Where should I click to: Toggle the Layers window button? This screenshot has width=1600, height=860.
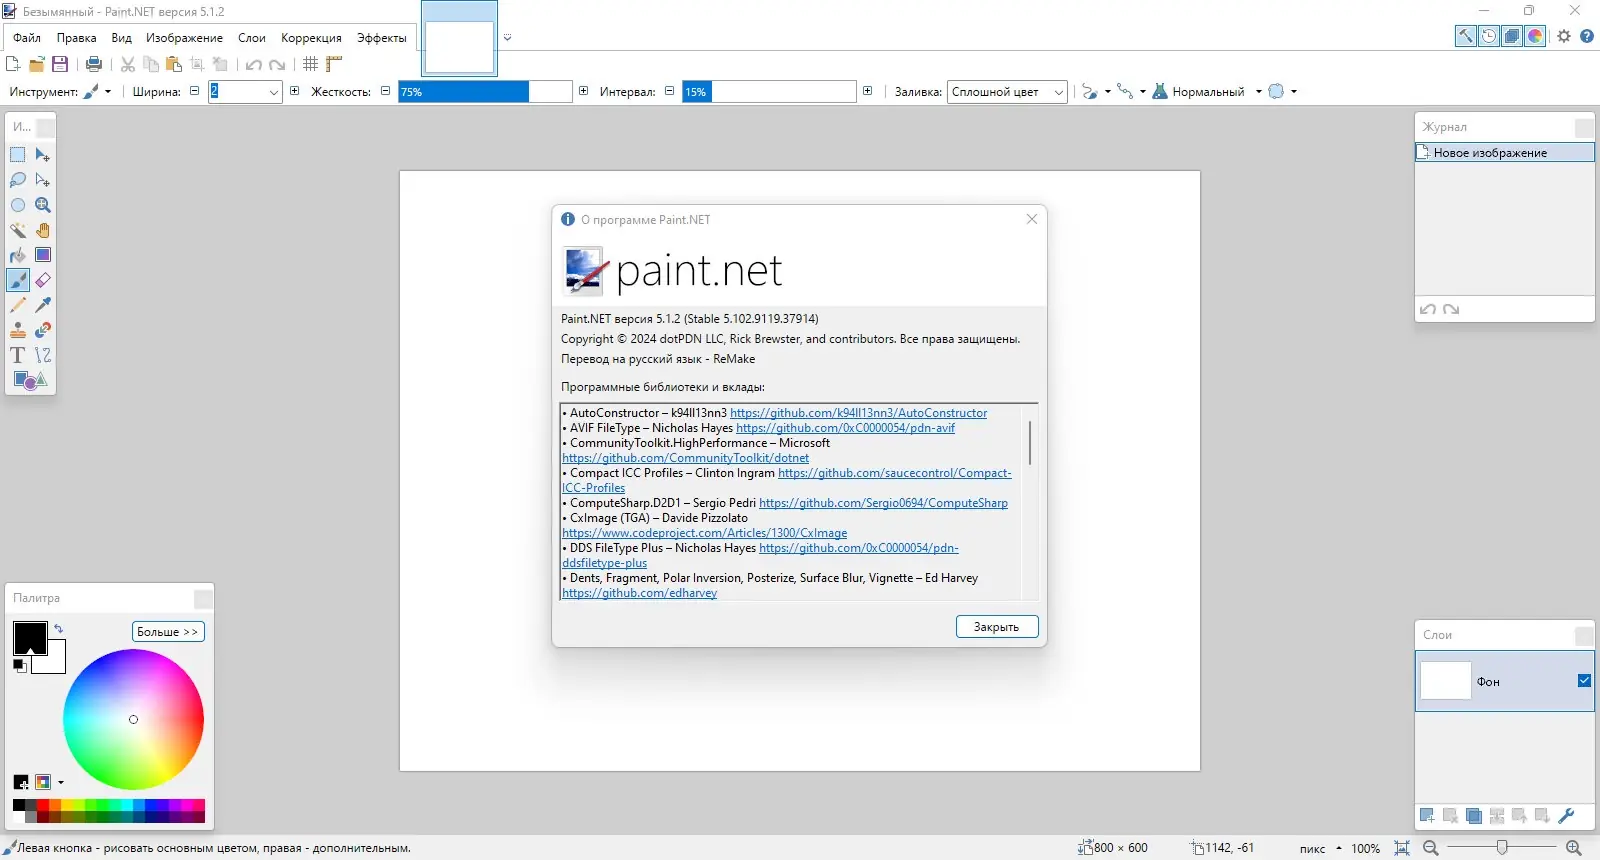pyautogui.click(x=1512, y=36)
